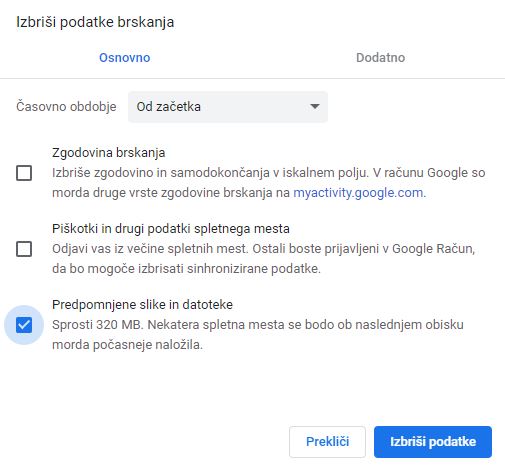Select 'Piškotki in drugi podatki spletnega mesta' heading
The image size is (505, 472).
click(171, 229)
